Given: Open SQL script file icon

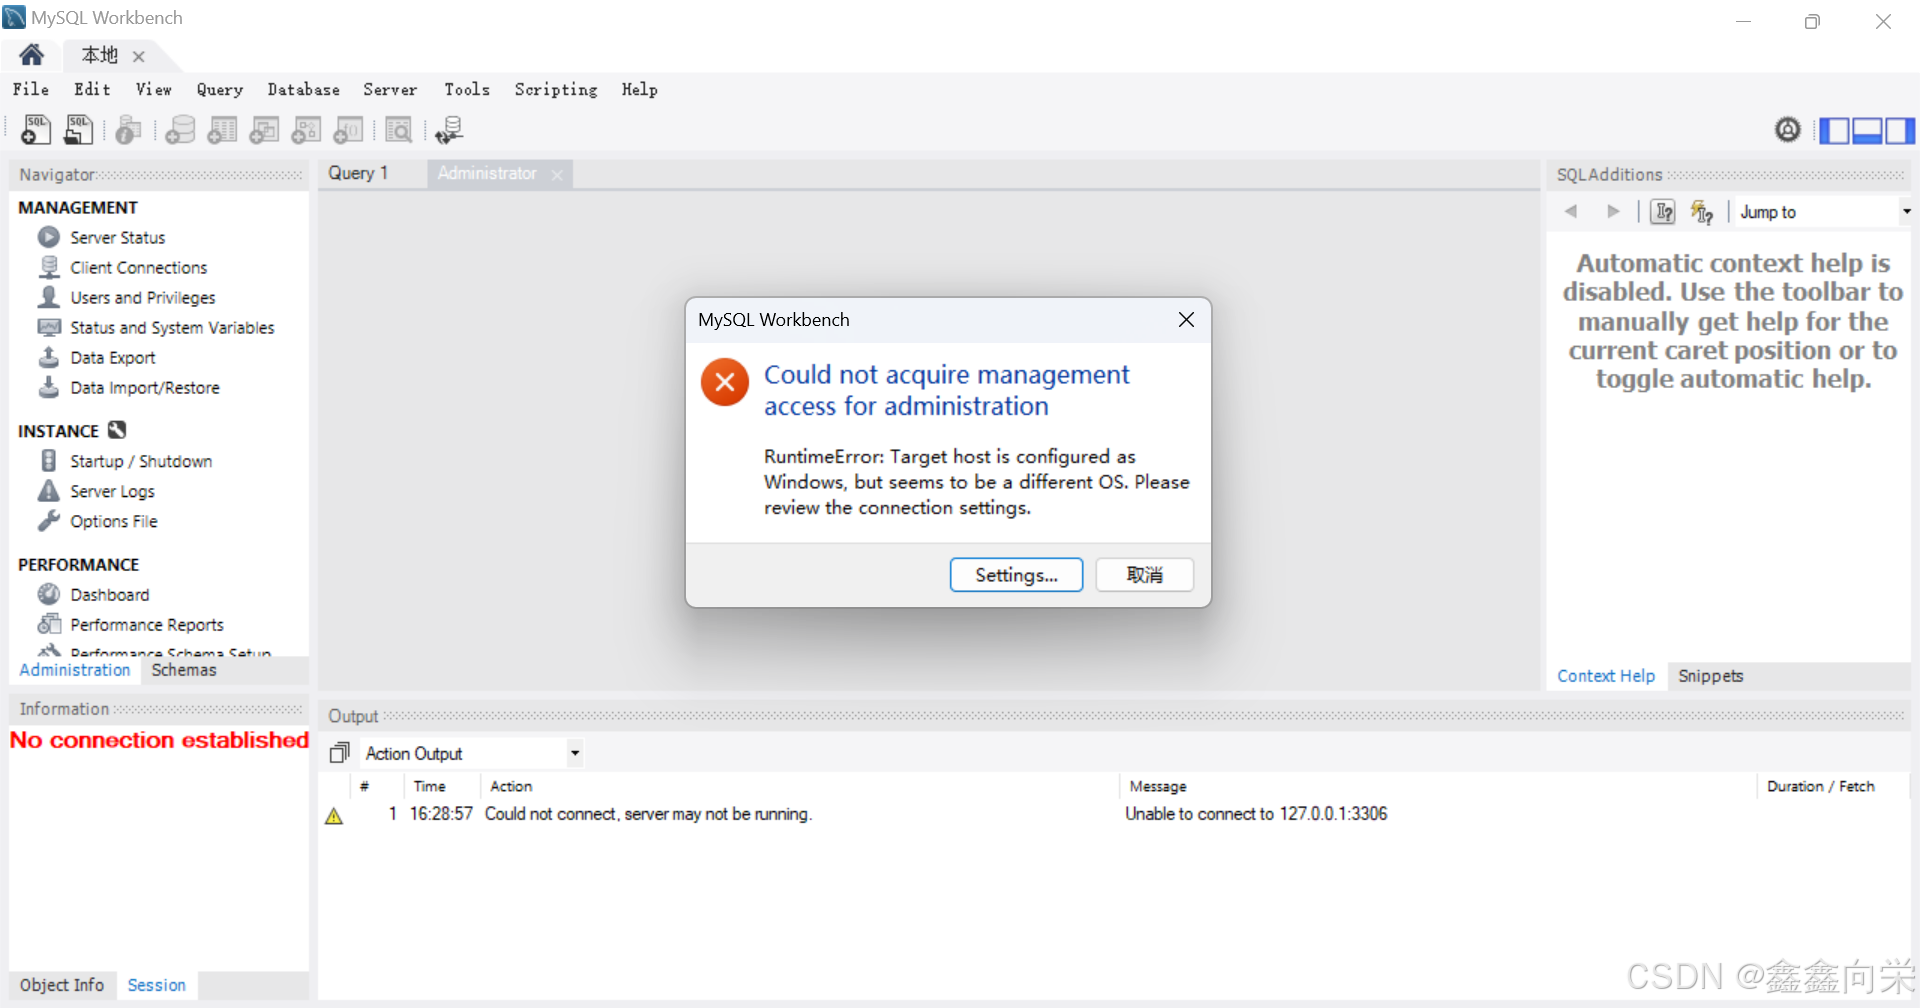Looking at the screenshot, I should click(79, 130).
